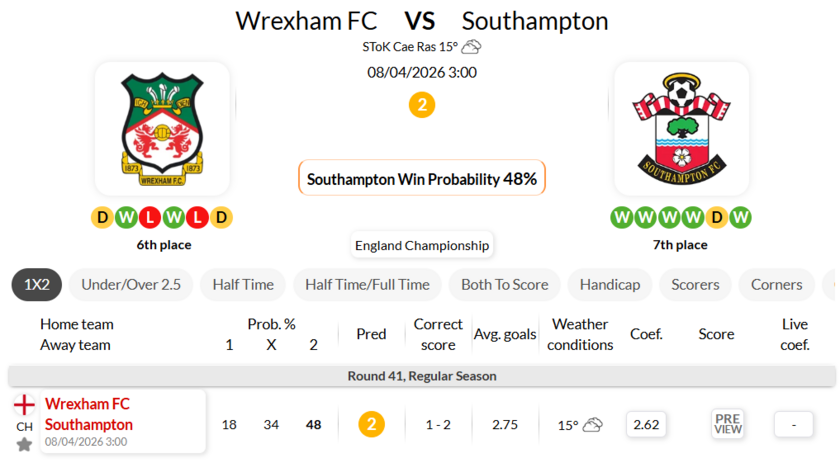Click the weather icon in match row
840x463 pixels.
593,424
